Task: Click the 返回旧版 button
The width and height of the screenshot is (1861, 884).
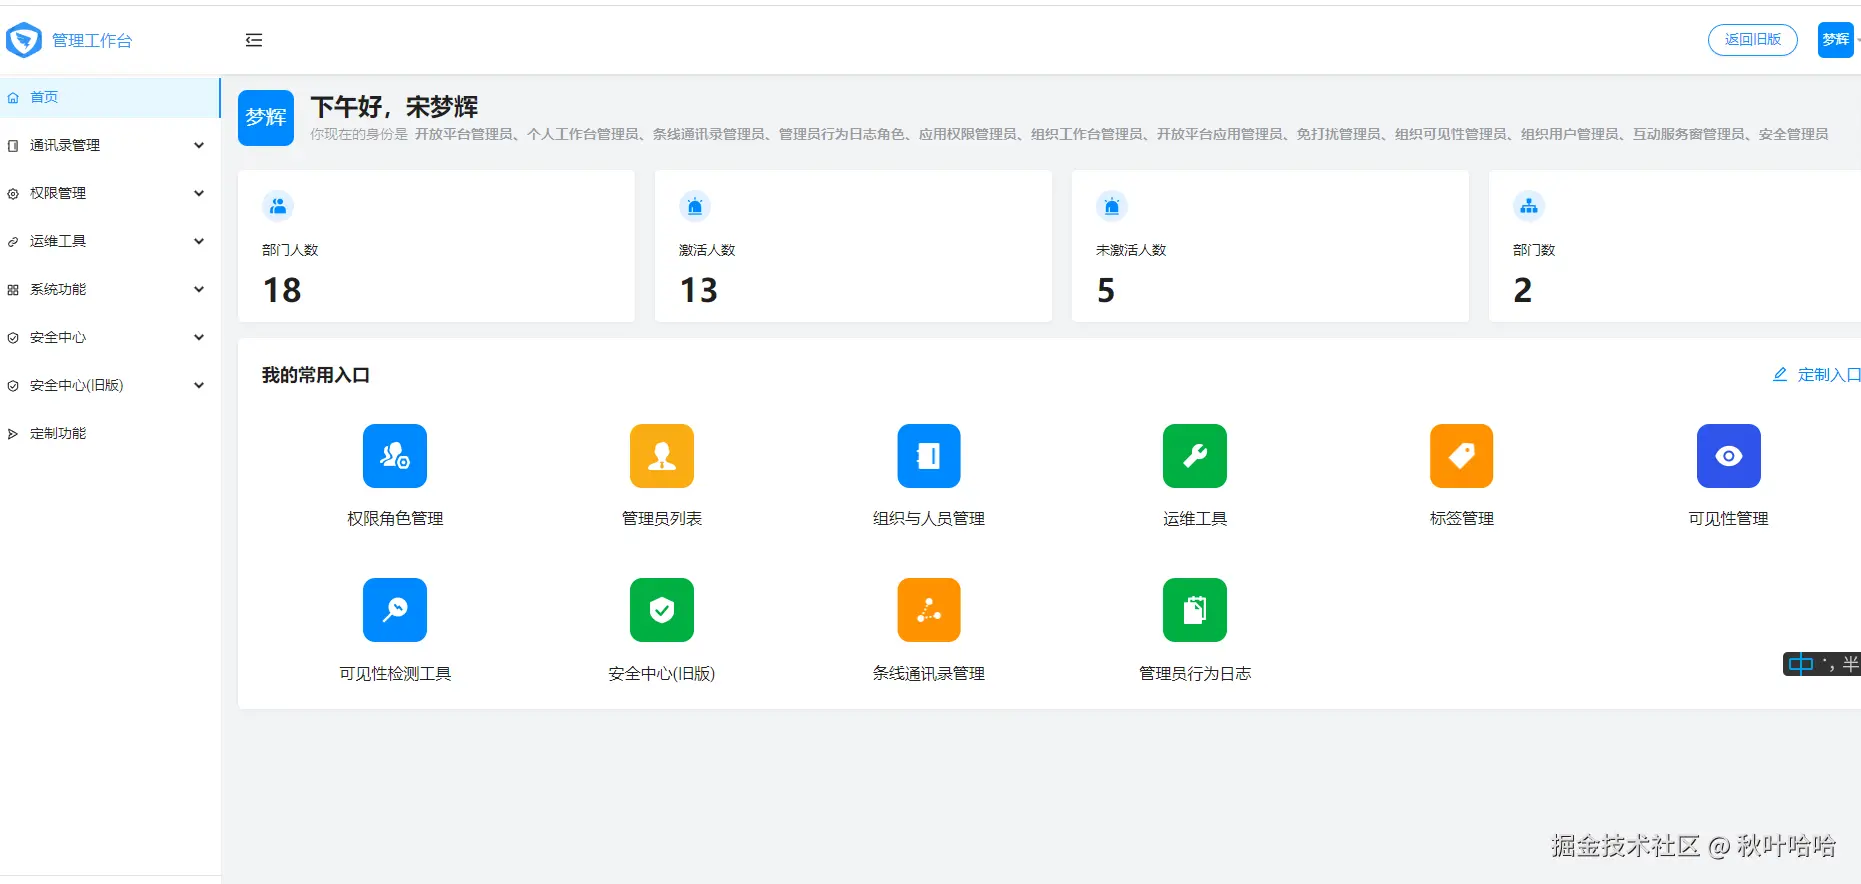Action: coord(1752,40)
